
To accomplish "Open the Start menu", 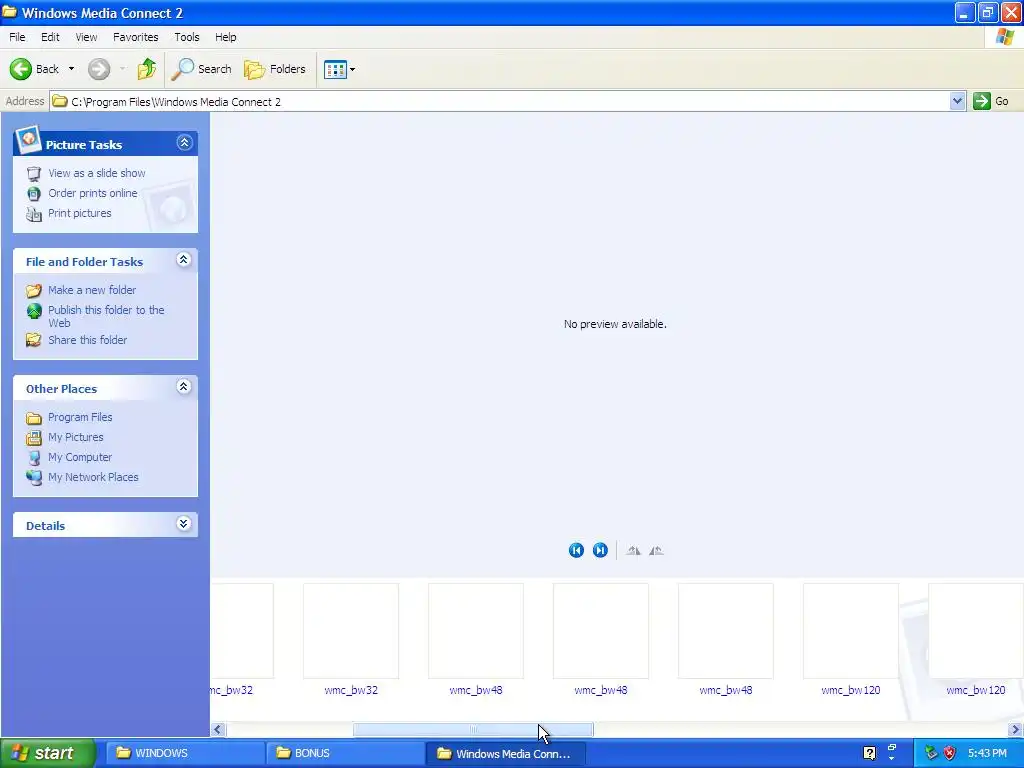I will click(x=48, y=753).
